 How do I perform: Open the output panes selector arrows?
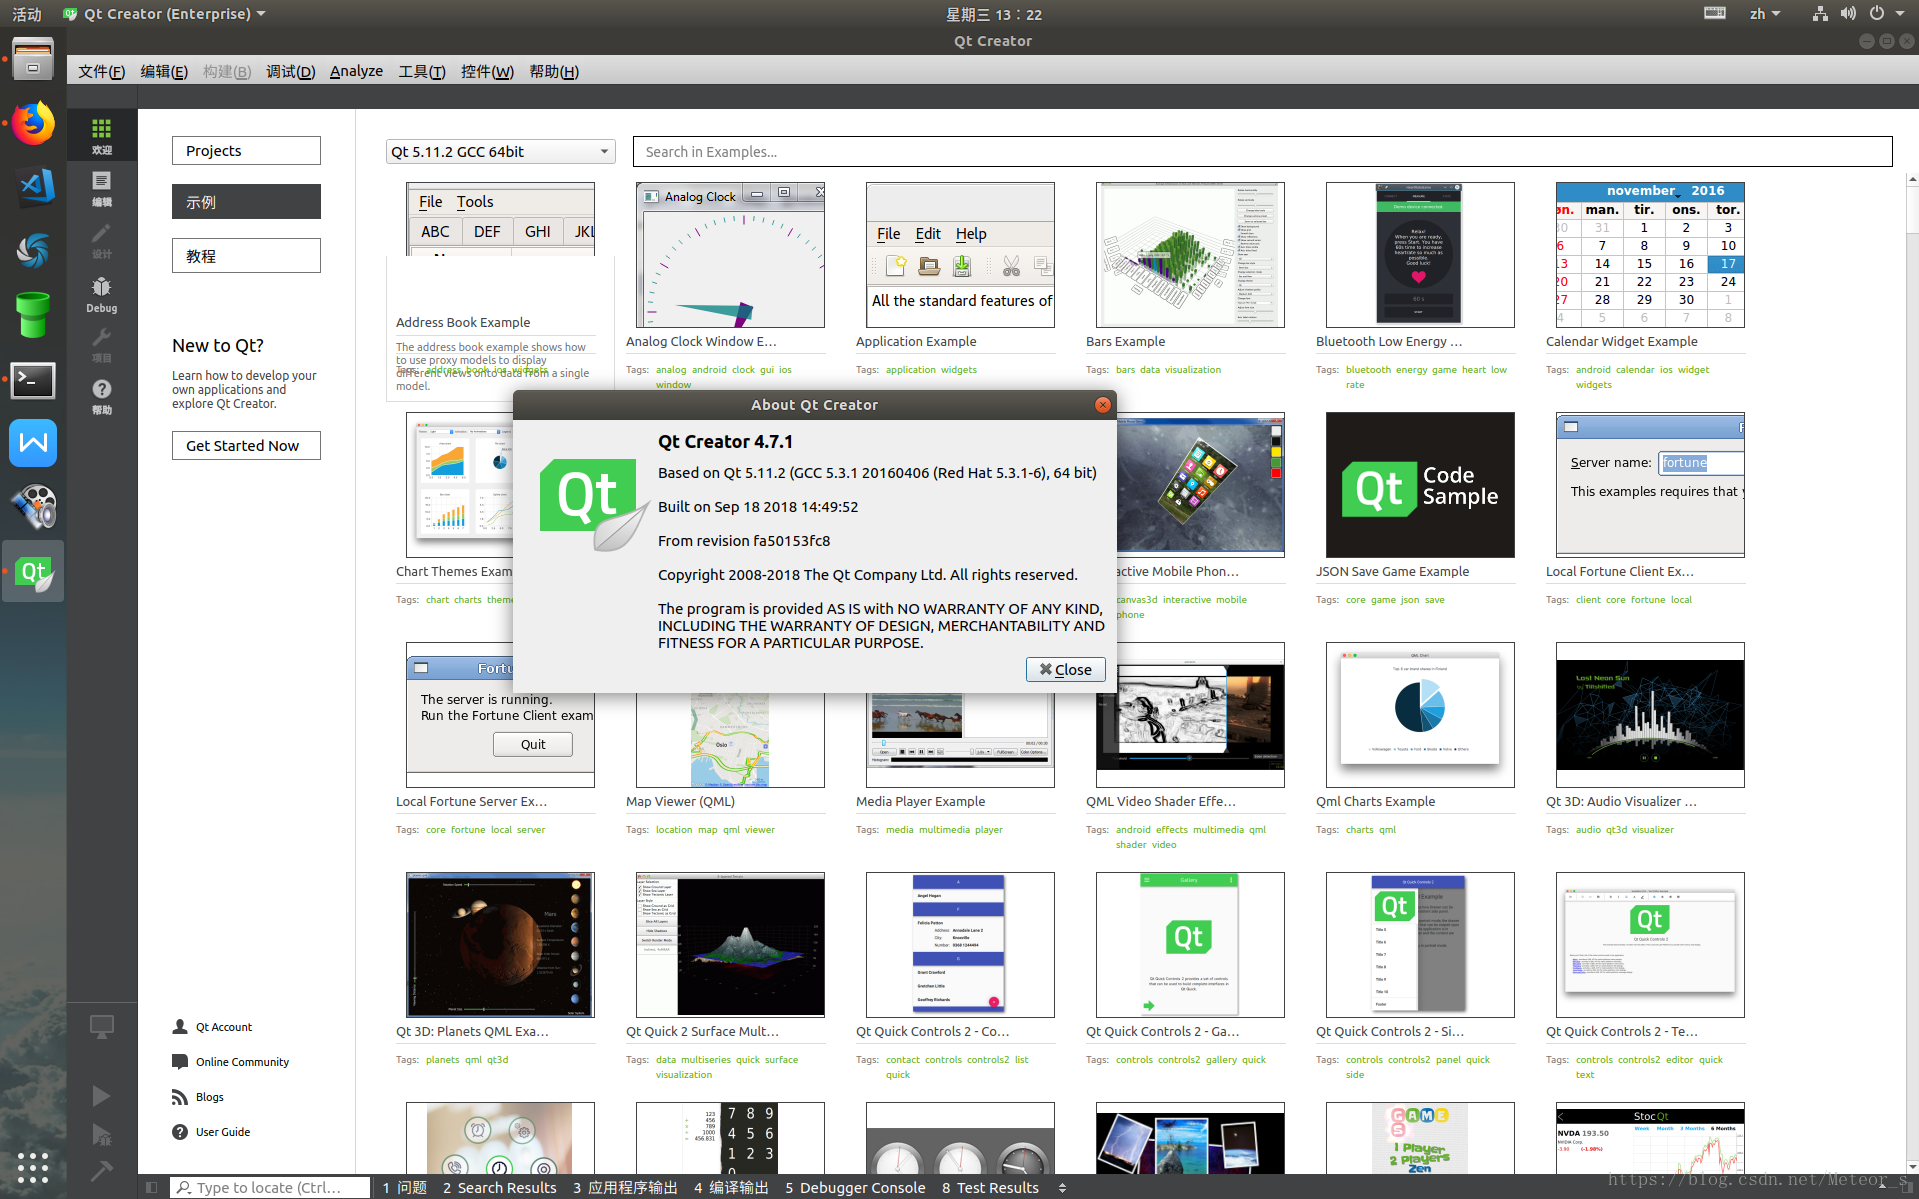click(1062, 1188)
